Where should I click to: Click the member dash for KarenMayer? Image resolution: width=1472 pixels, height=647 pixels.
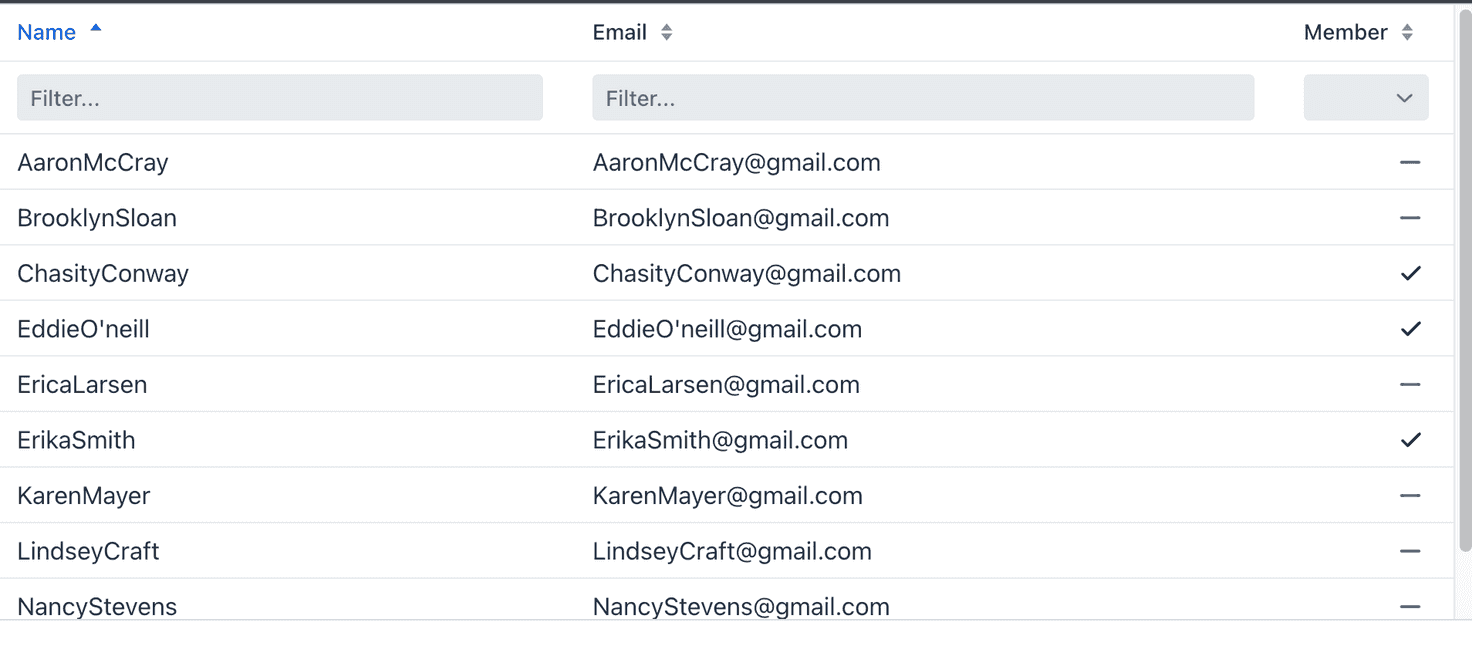pyautogui.click(x=1411, y=495)
